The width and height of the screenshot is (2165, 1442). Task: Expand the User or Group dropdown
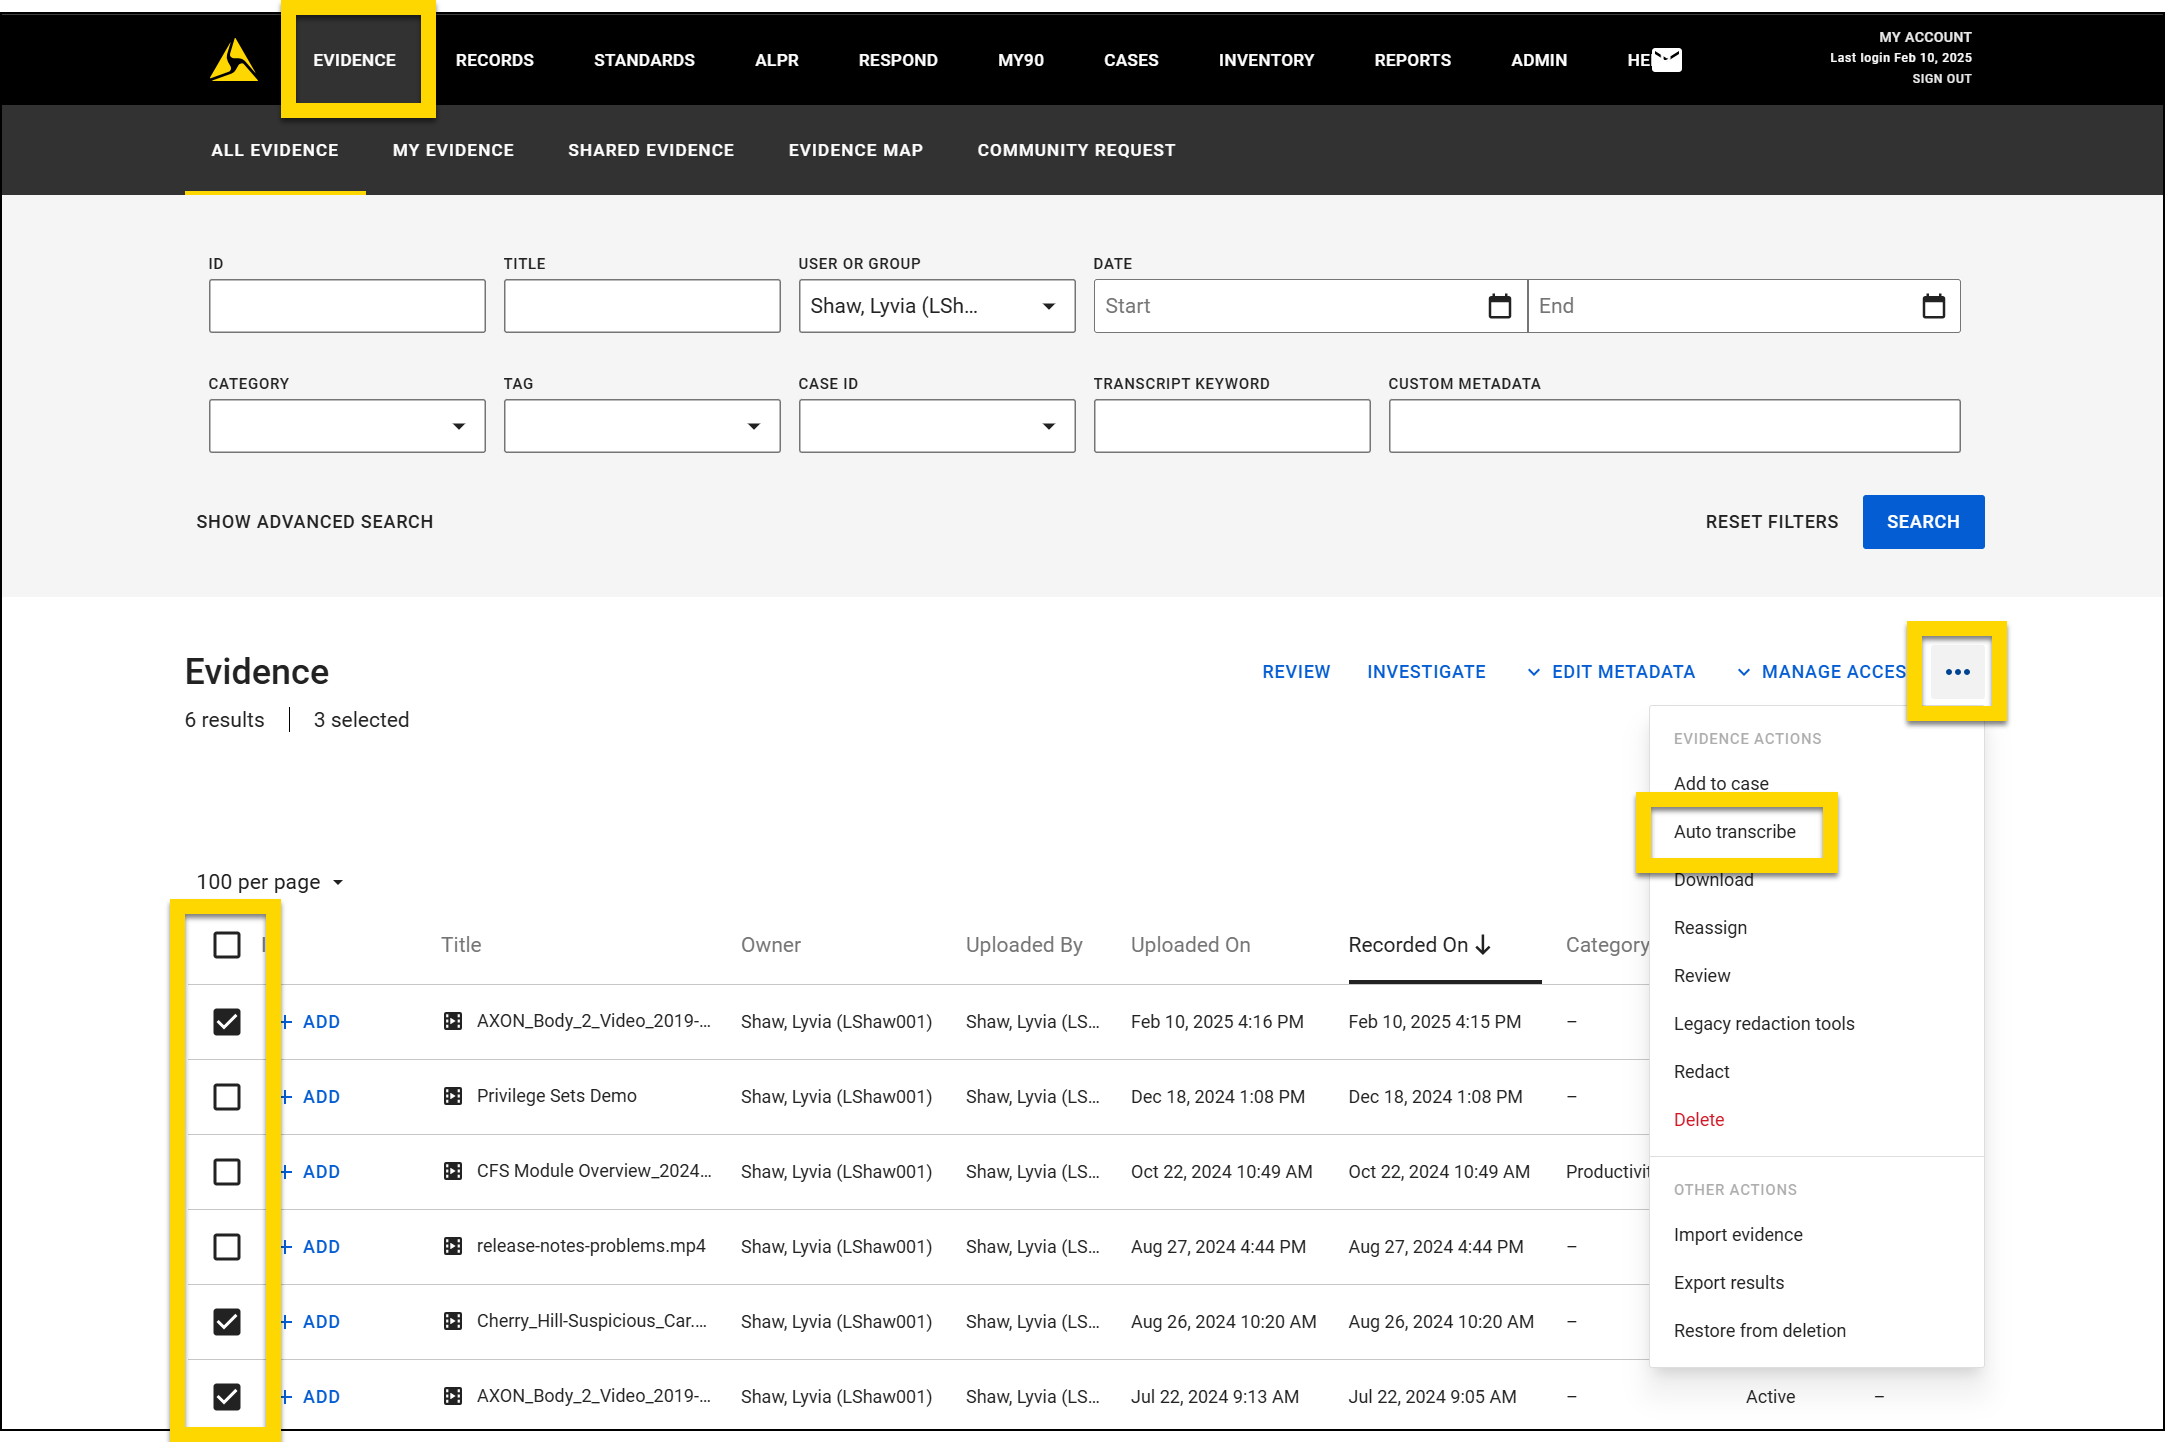coord(1048,306)
